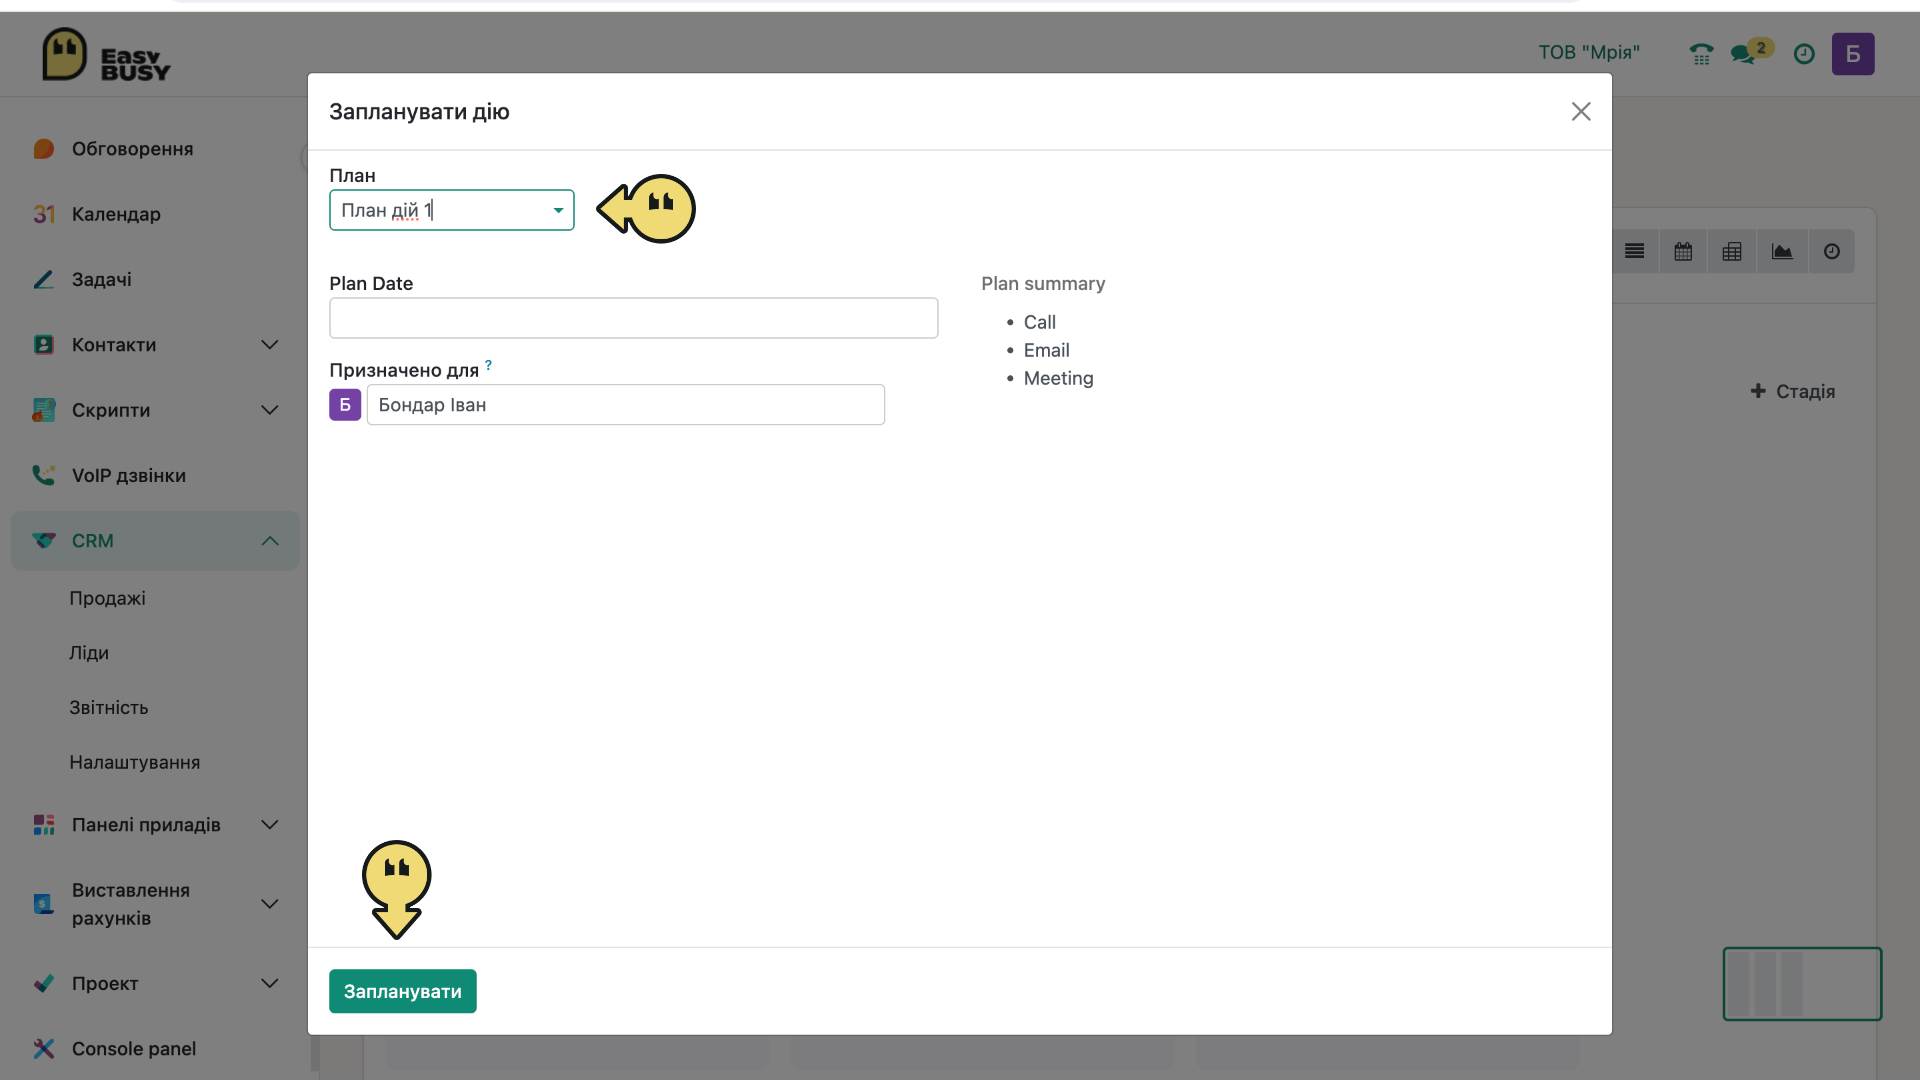This screenshot has height=1080, width=1920.
Task: Switch to graph chart view icon
Action: (x=1782, y=251)
